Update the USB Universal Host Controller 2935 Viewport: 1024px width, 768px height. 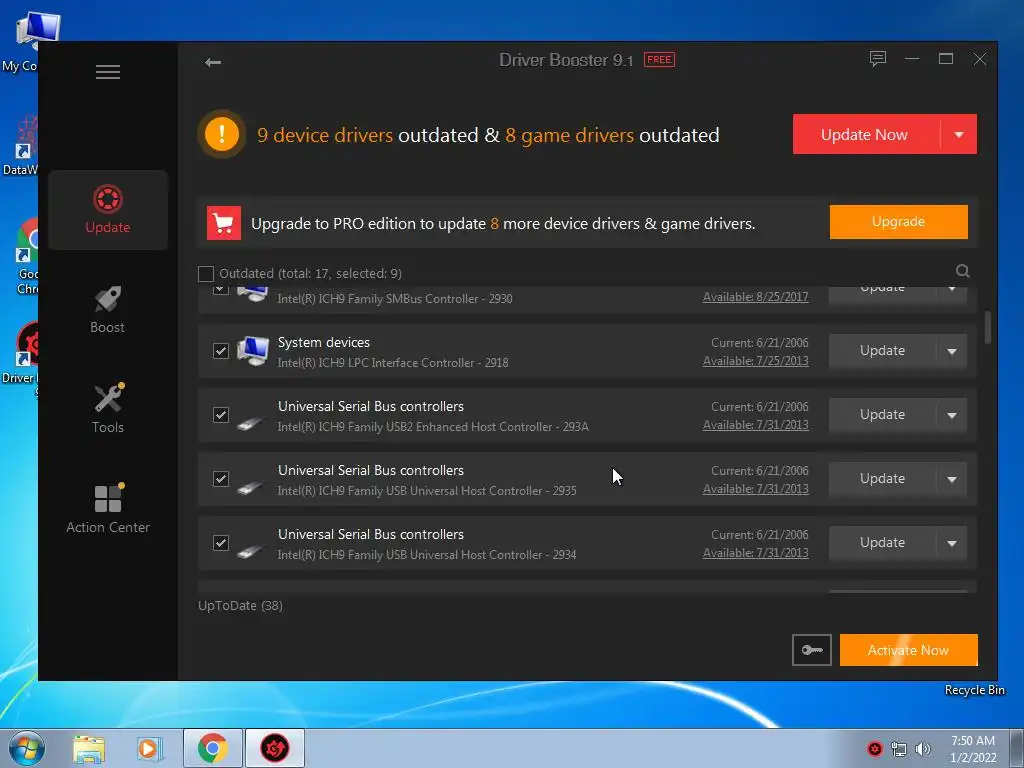(x=882, y=479)
